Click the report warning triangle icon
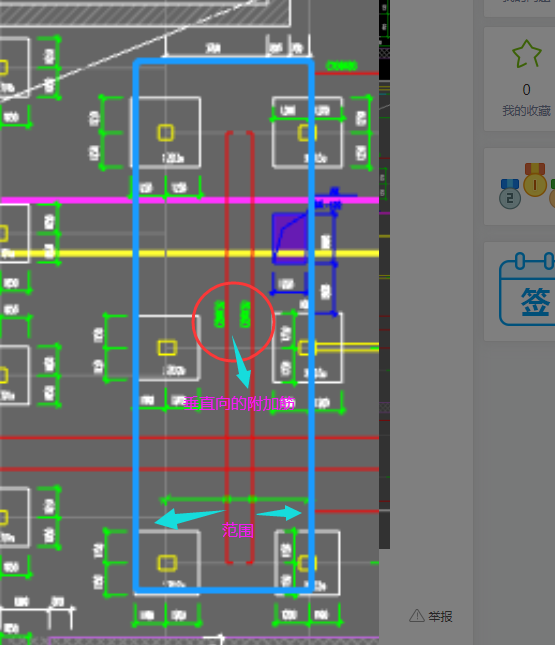 (x=417, y=615)
